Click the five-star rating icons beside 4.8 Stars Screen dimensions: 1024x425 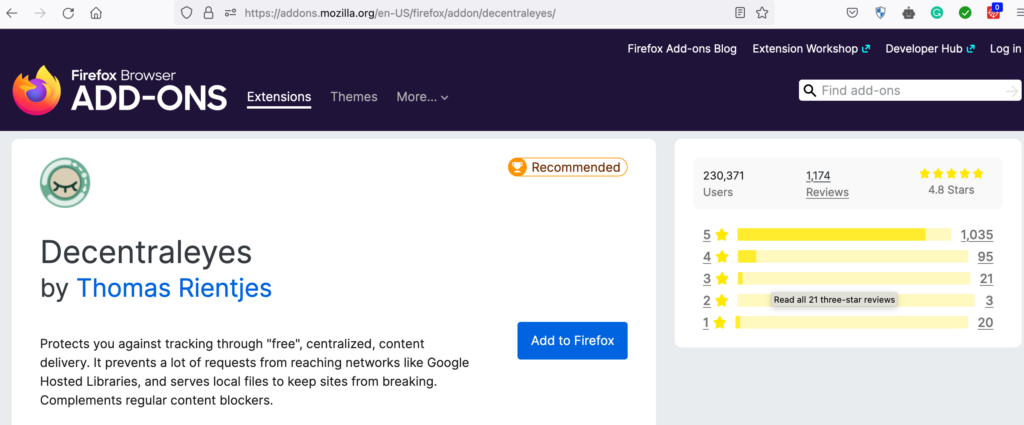[x=951, y=174]
